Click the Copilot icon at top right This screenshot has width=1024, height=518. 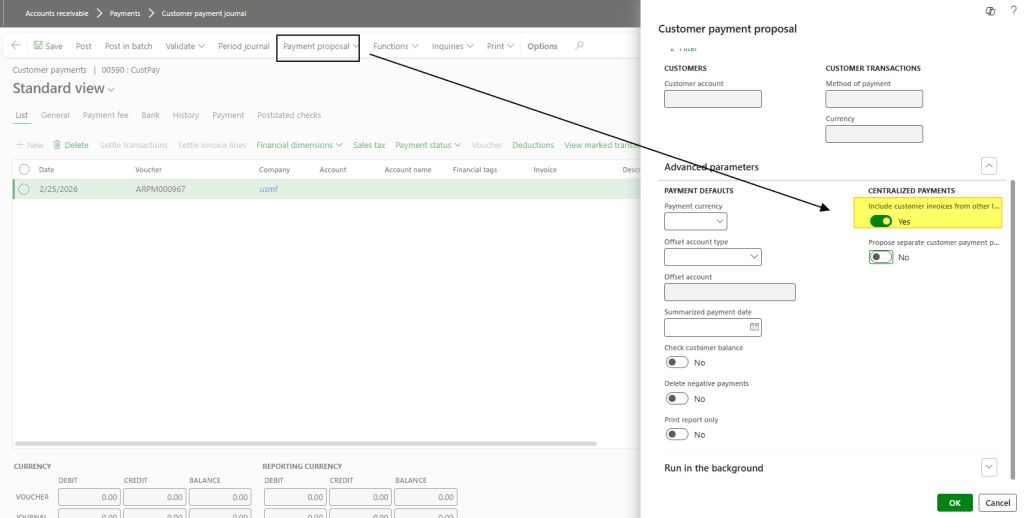click(990, 9)
